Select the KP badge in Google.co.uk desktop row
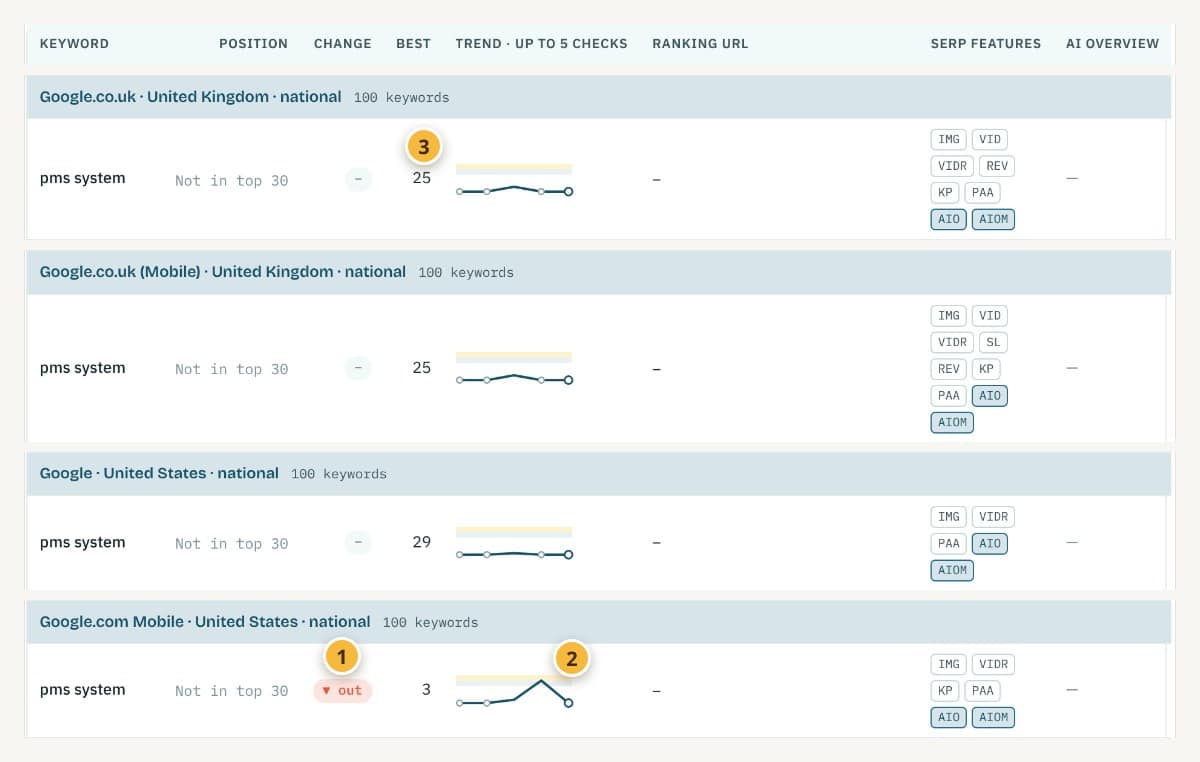The width and height of the screenshot is (1200, 762). pyautogui.click(x=945, y=192)
